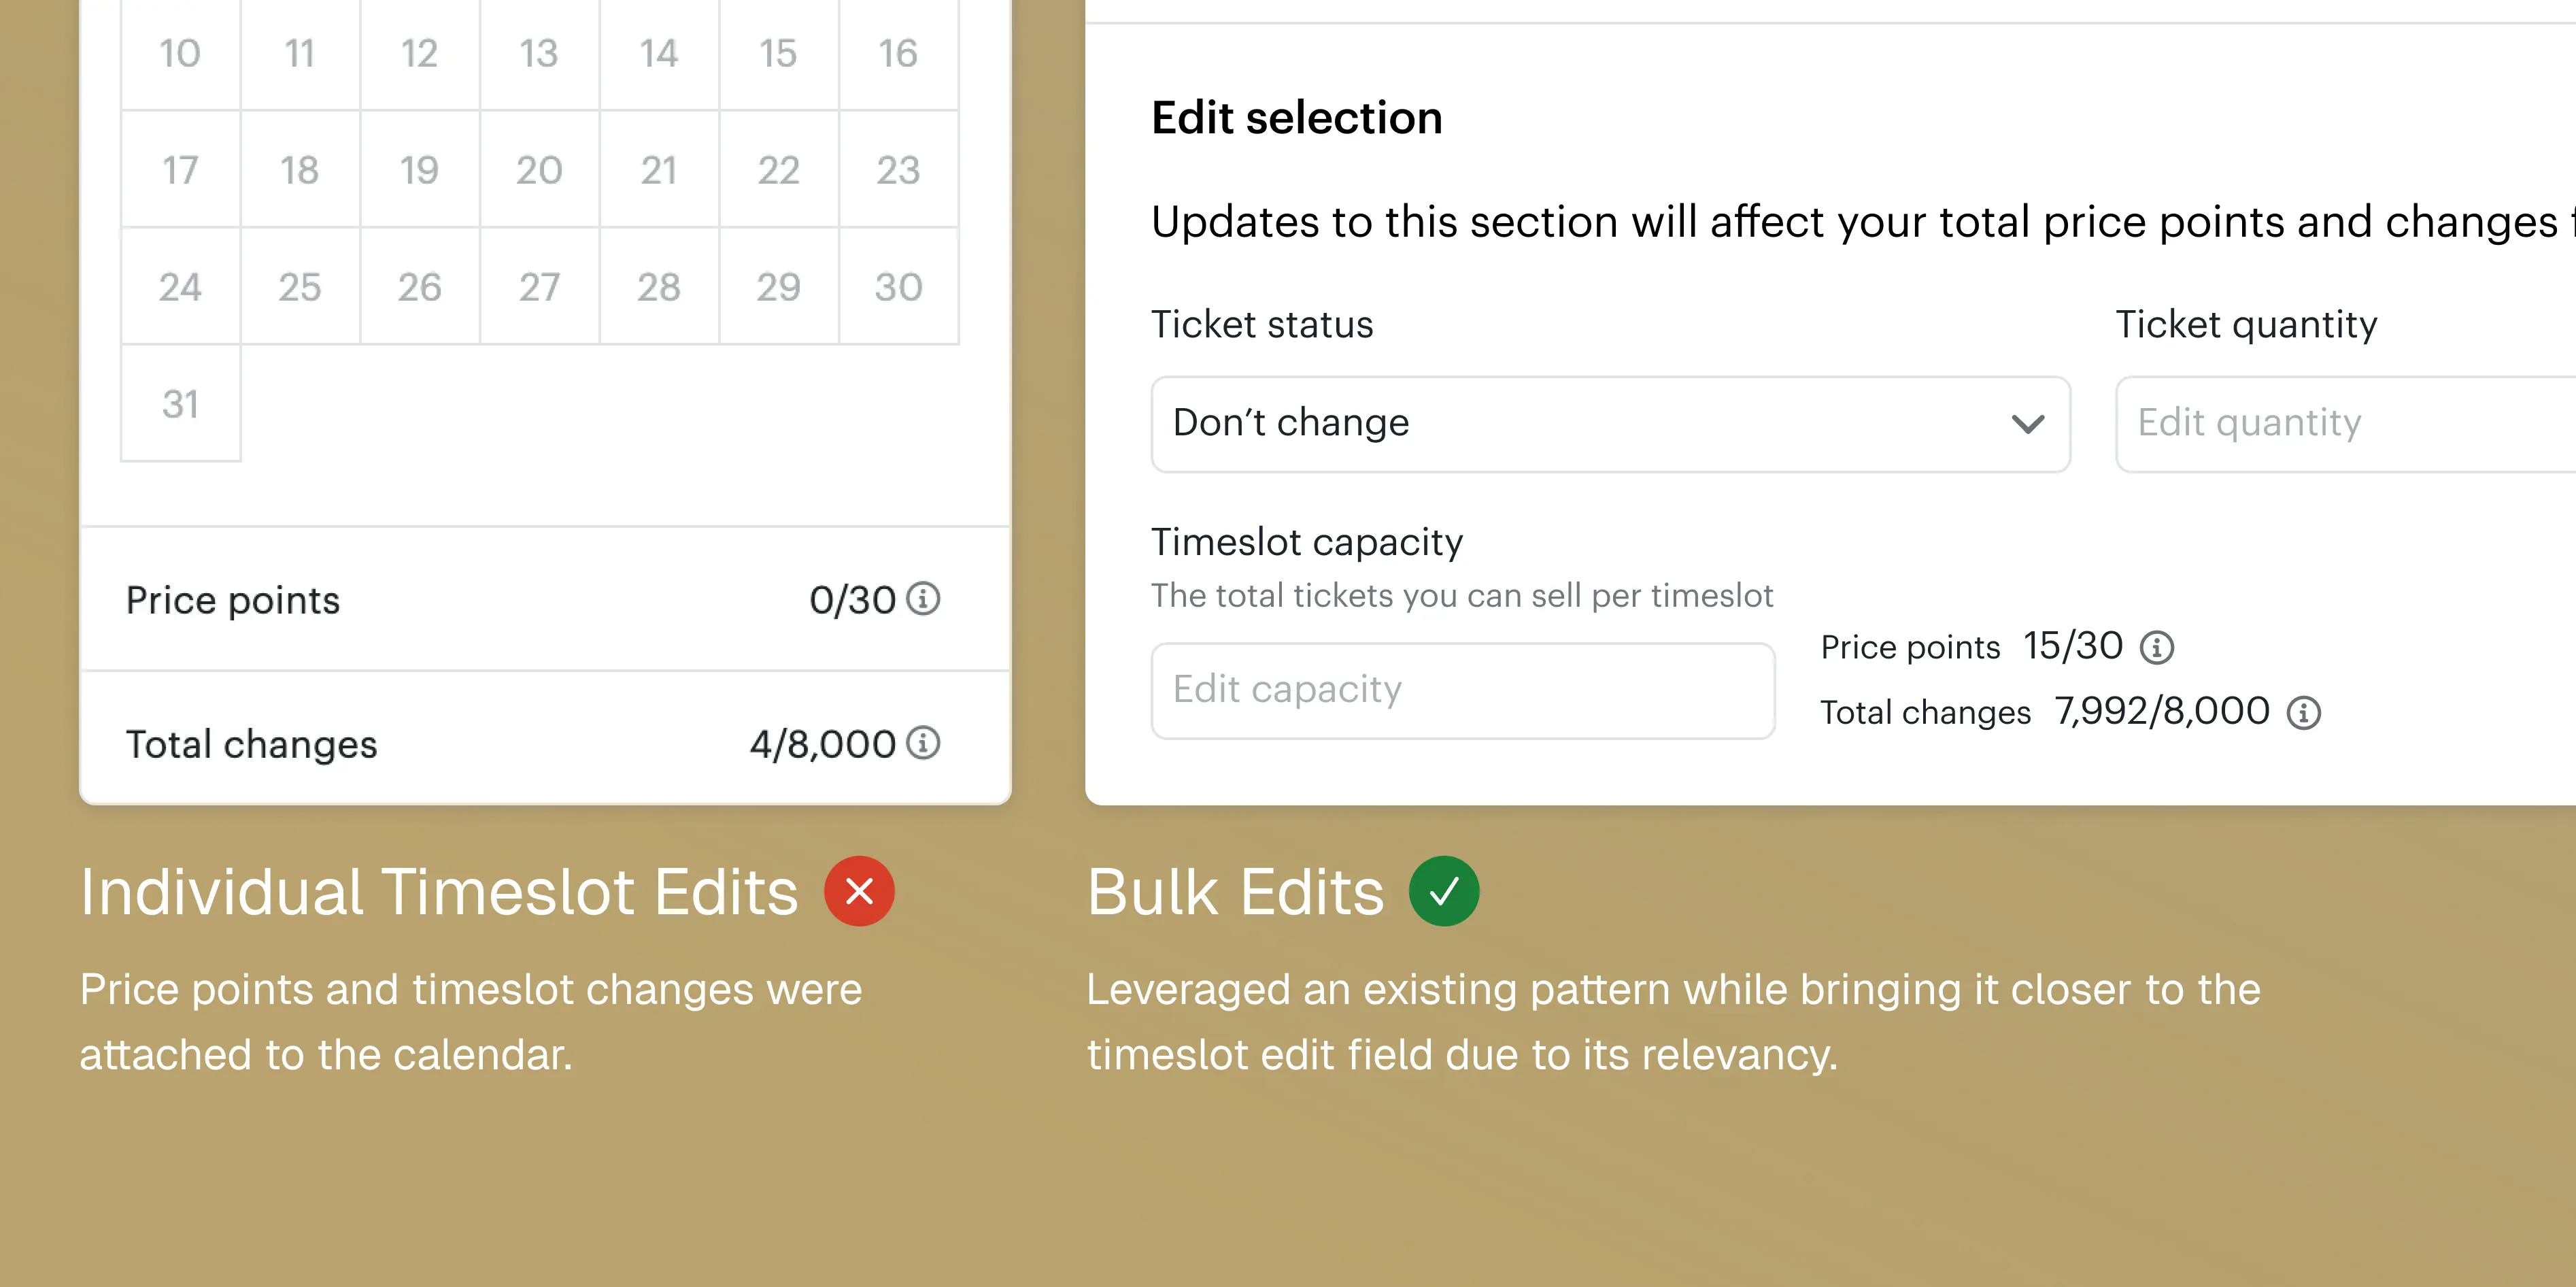
Task: Click the red X icon by Individual Timeslot Edits
Action: (859, 891)
